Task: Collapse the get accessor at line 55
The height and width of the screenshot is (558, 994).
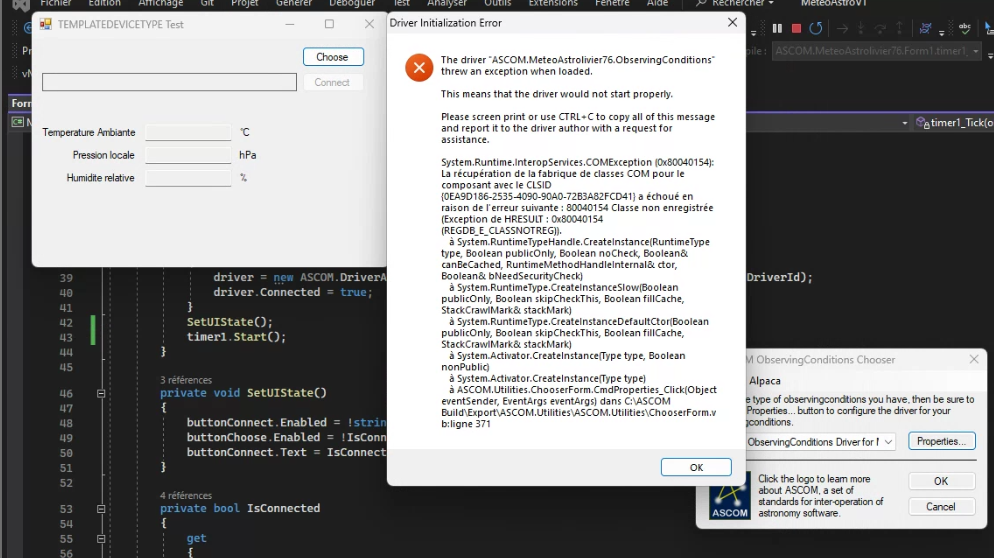Action: 101,538
